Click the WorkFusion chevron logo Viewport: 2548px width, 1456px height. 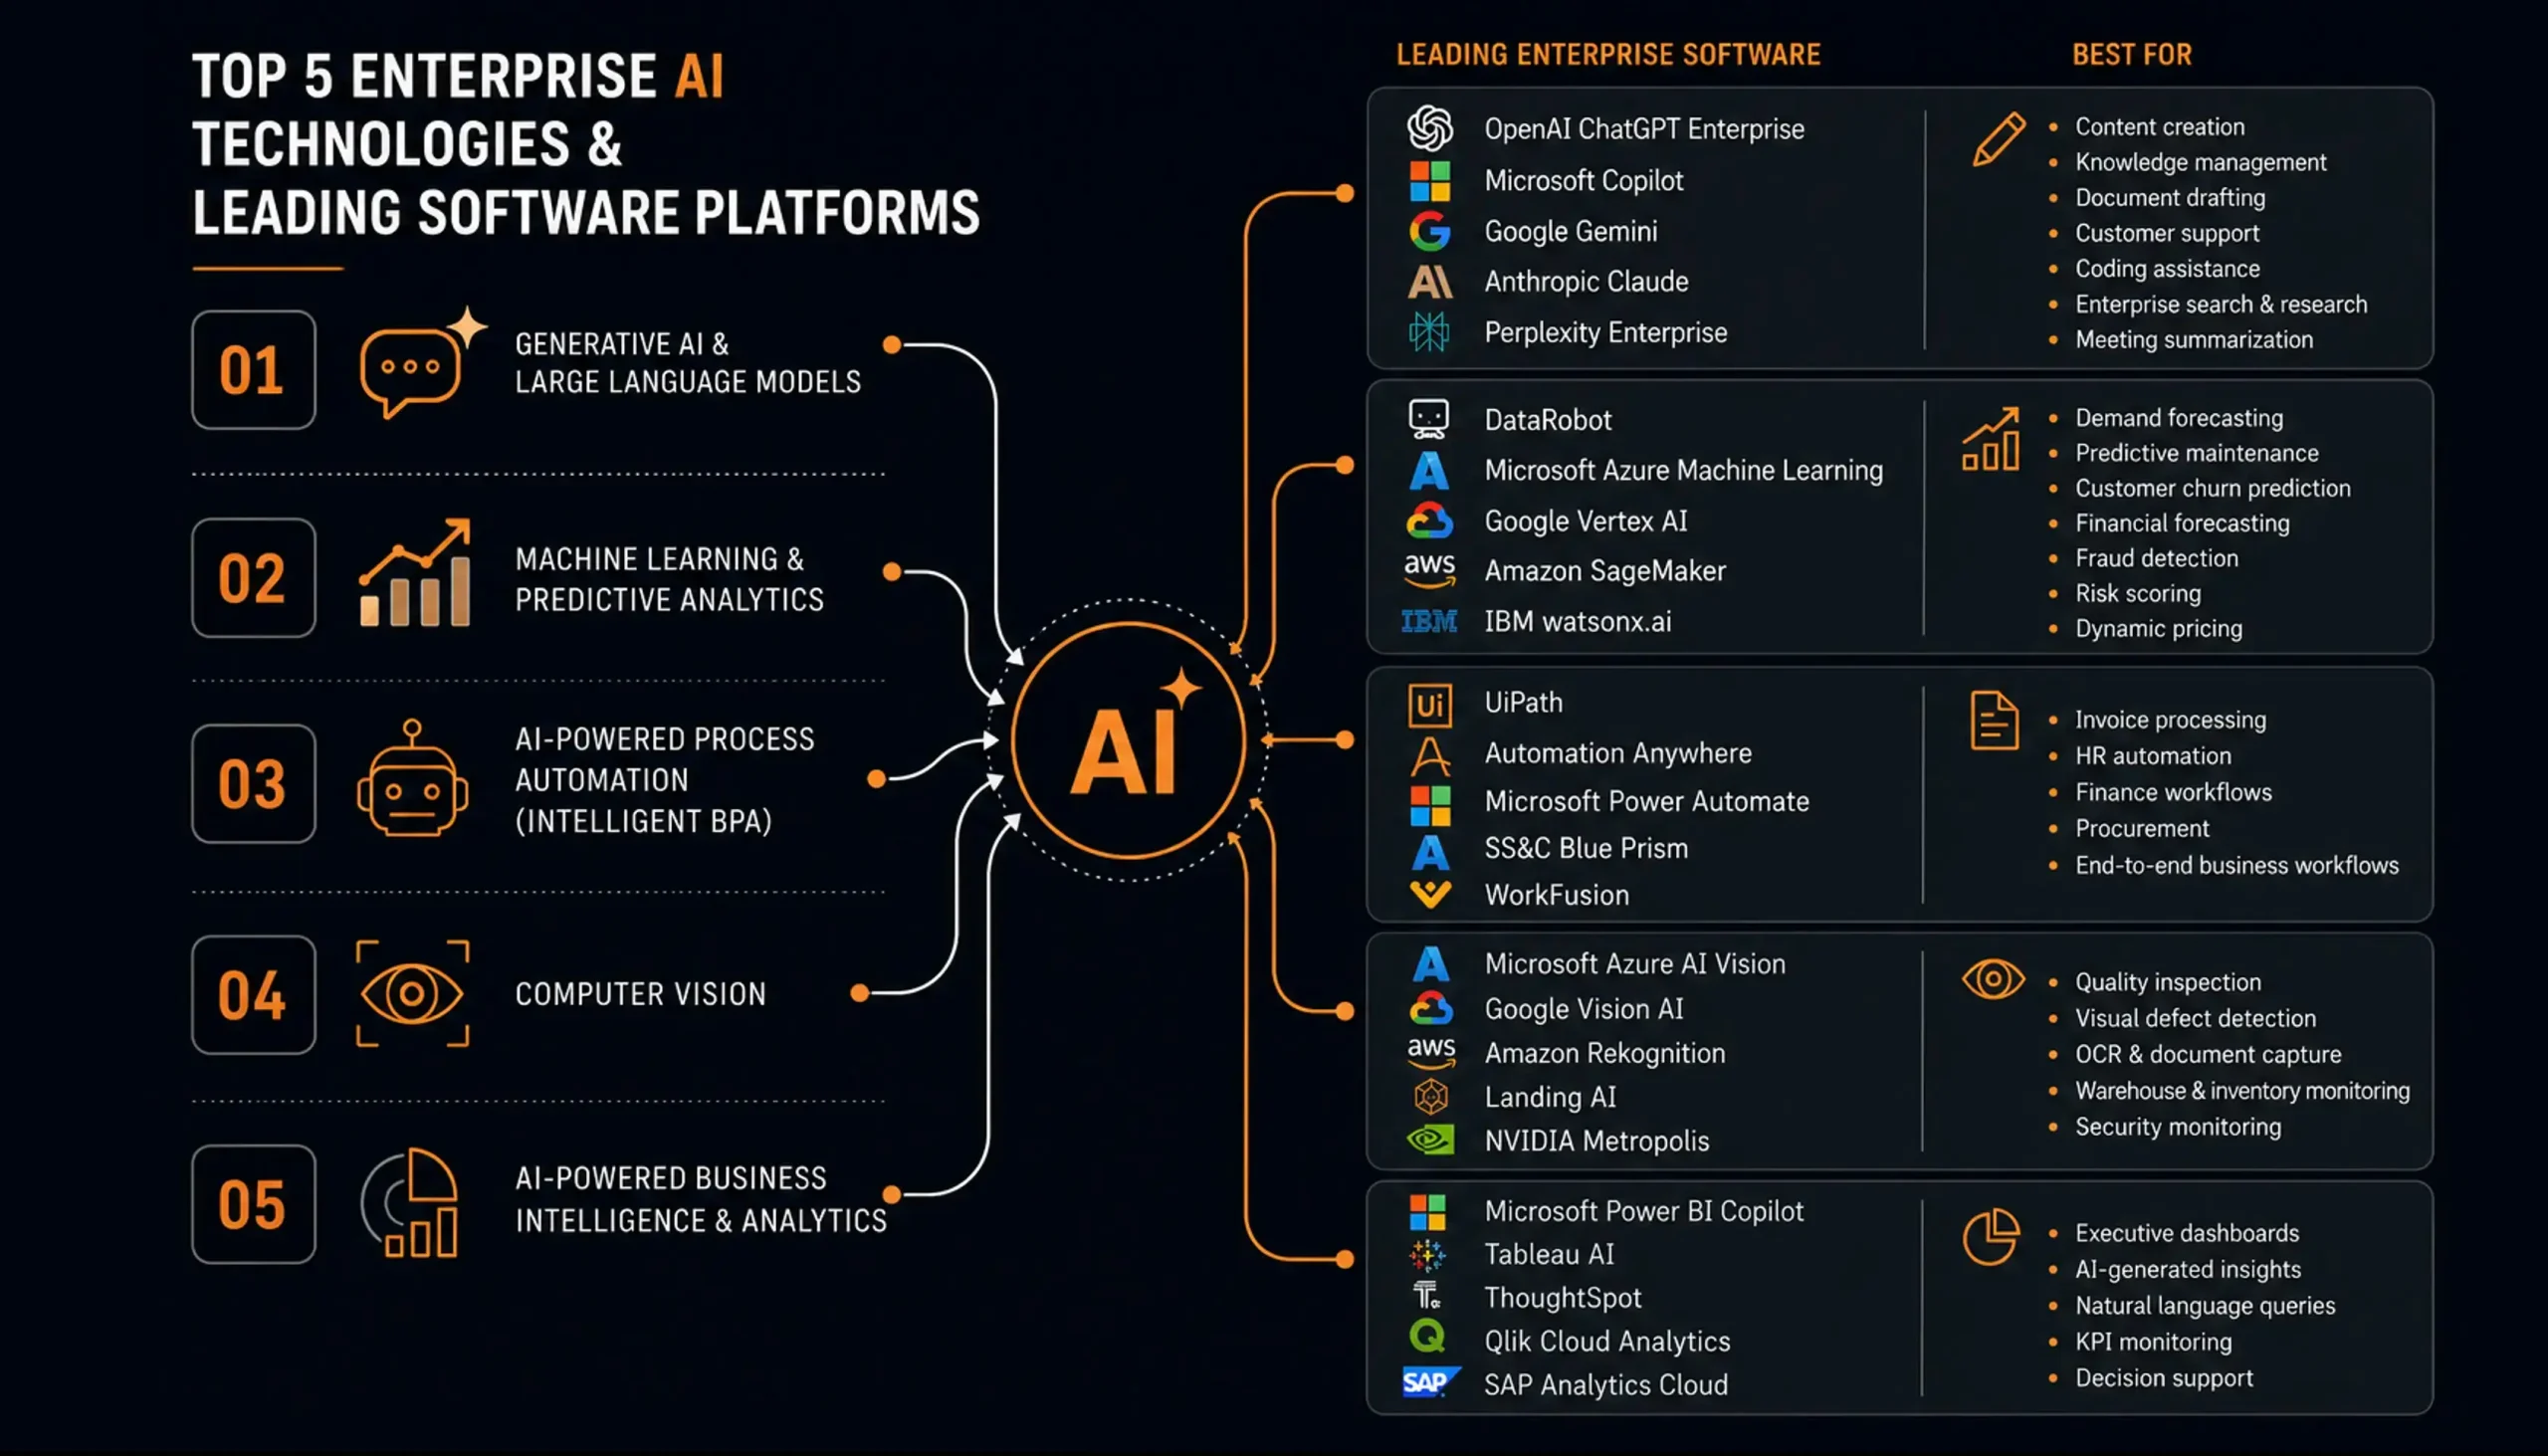coord(1430,894)
